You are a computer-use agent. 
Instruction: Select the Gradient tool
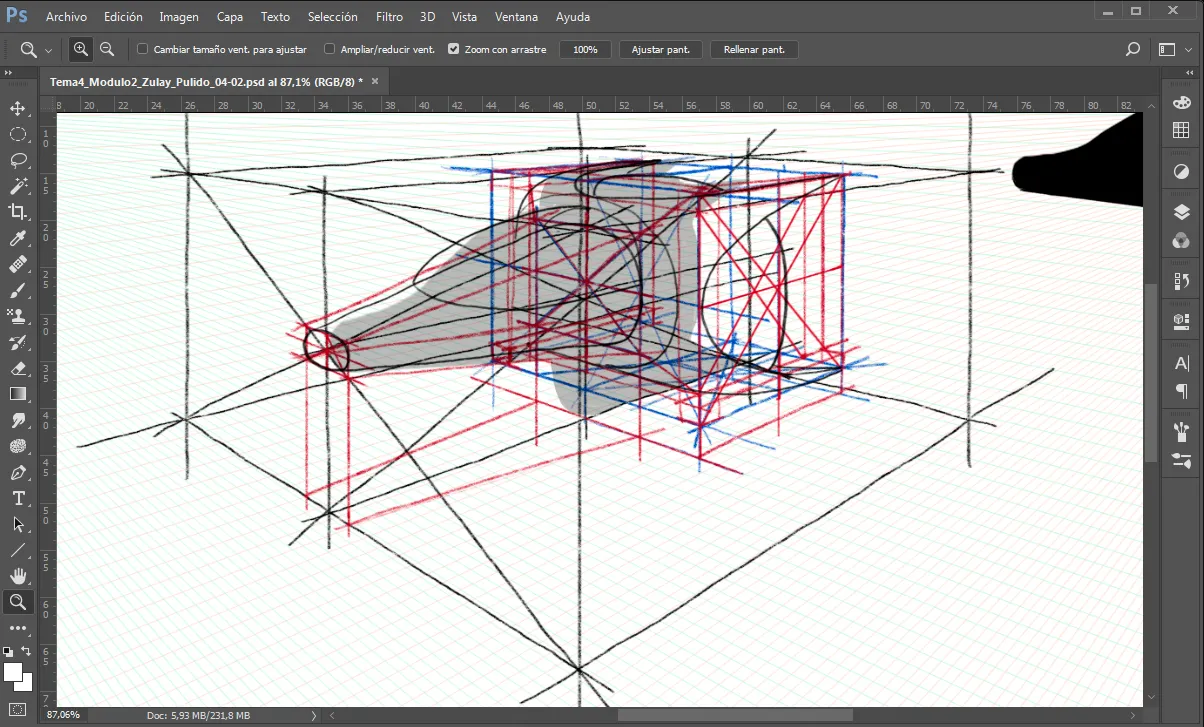[x=18, y=394]
